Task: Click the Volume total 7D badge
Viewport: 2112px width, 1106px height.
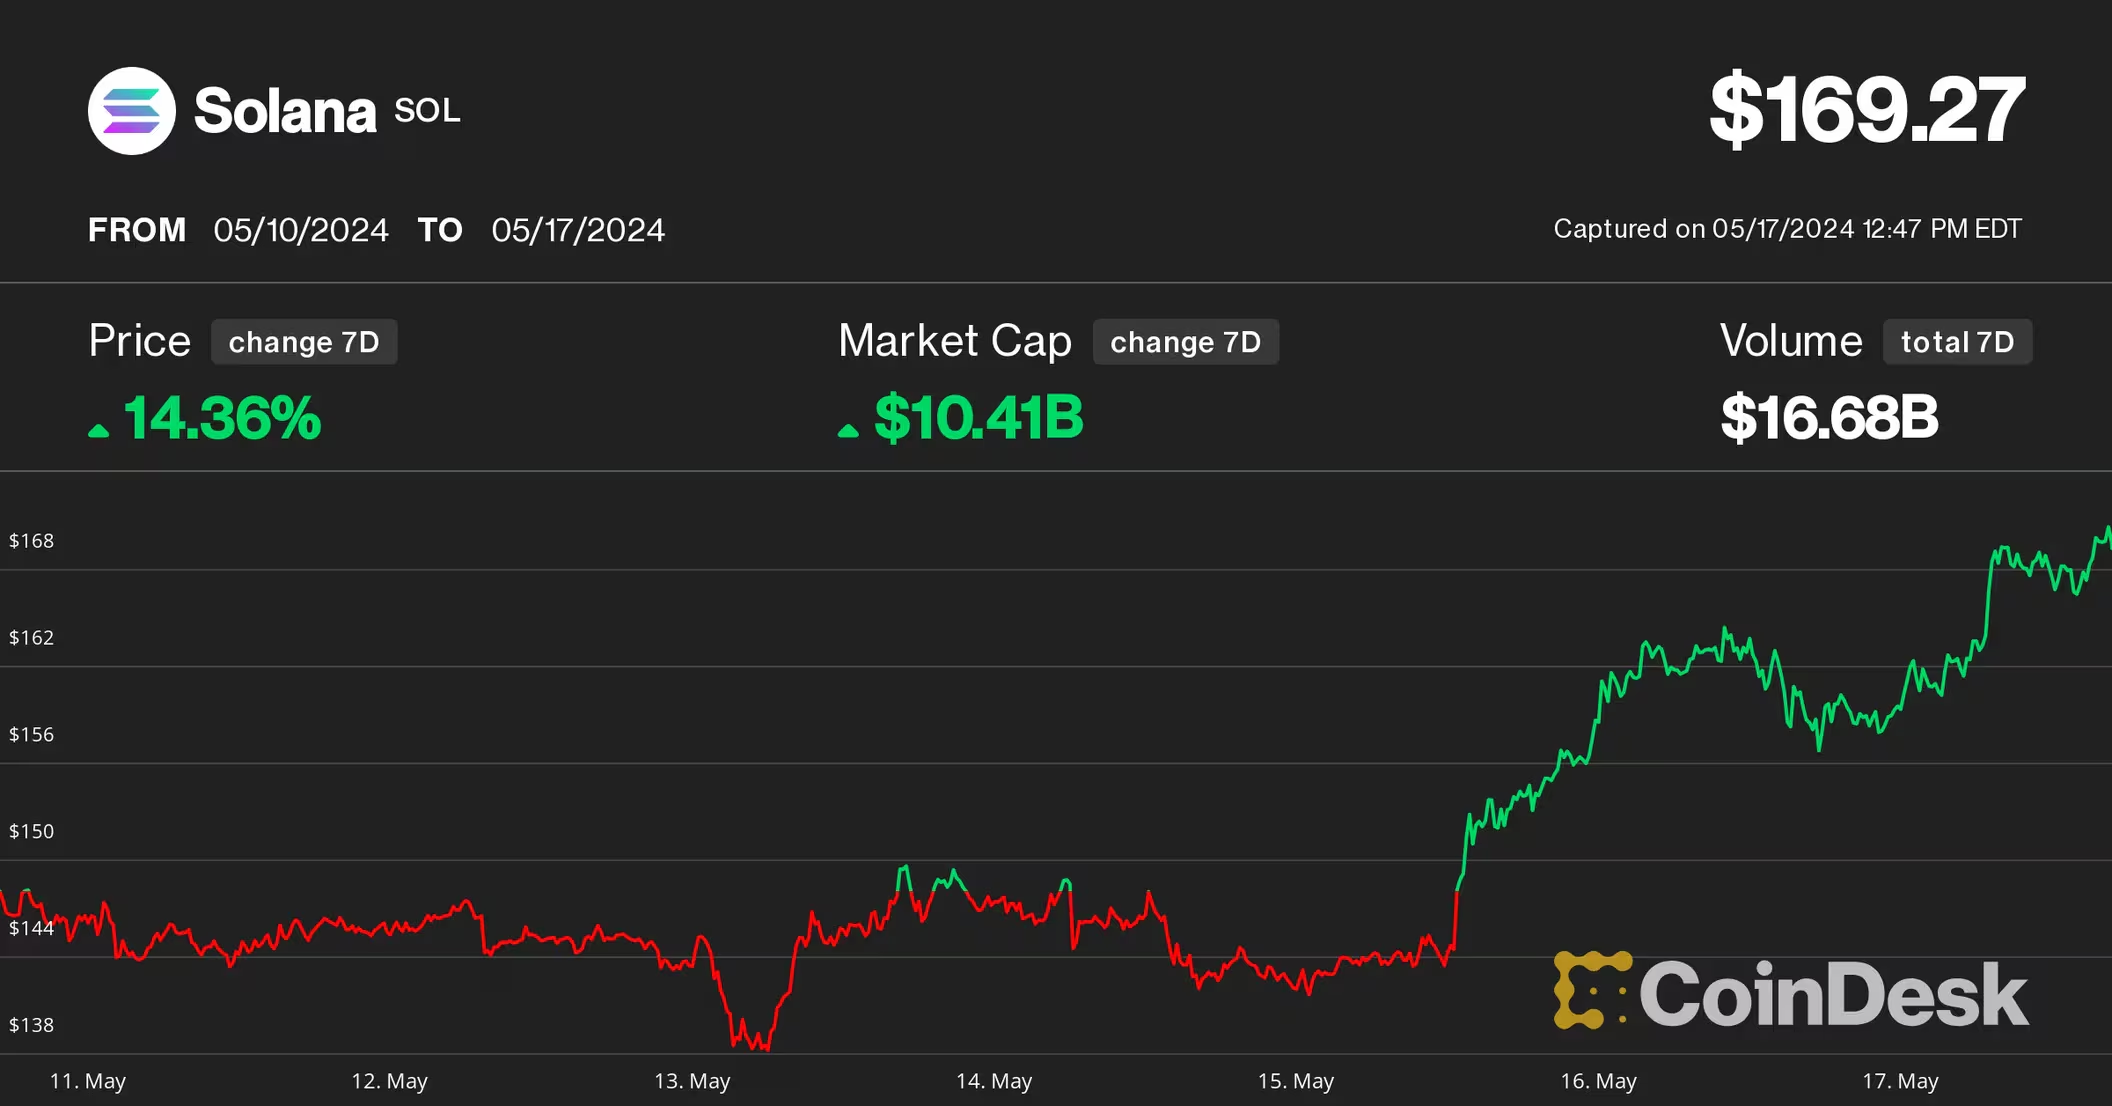Action: [x=1957, y=342]
